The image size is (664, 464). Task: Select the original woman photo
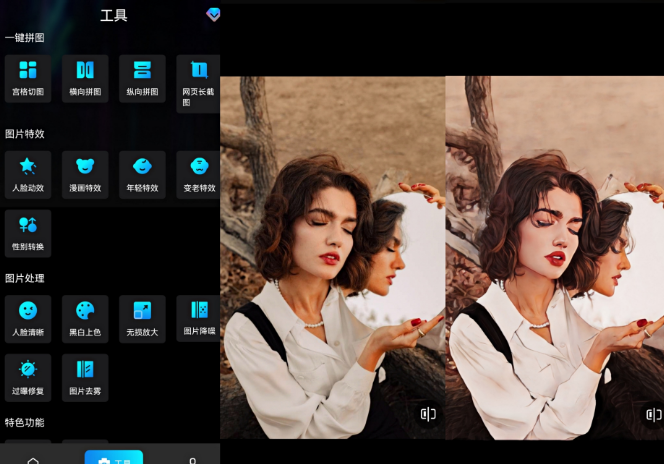[332, 257]
